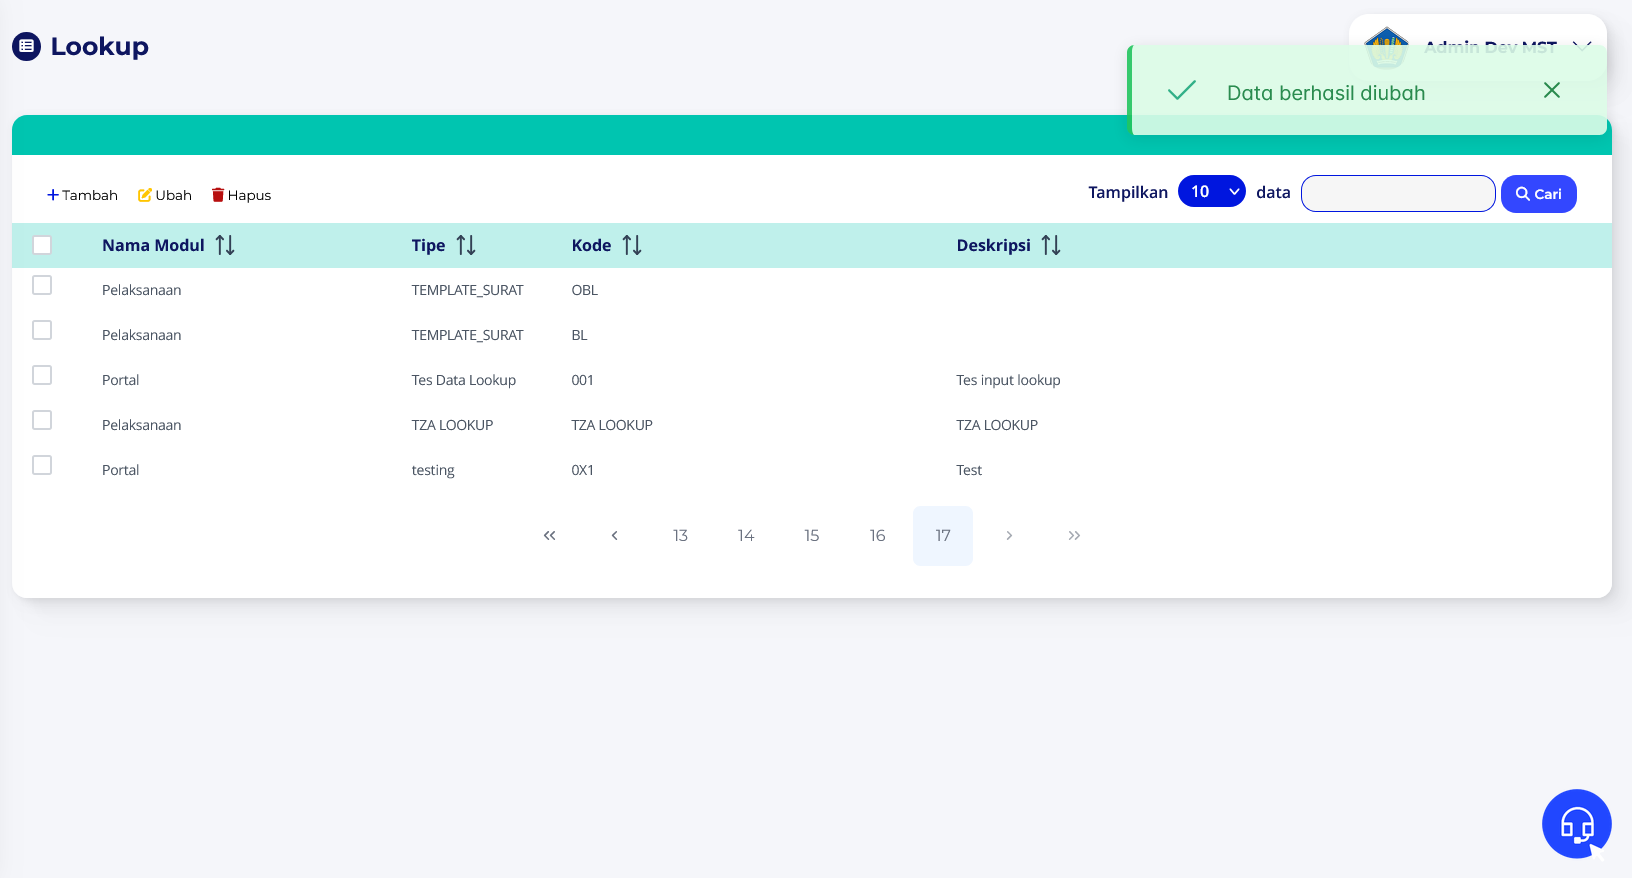This screenshot has height=878, width=1632.
Task: Go to page 14 in pagination
Action: coord(746,536)
